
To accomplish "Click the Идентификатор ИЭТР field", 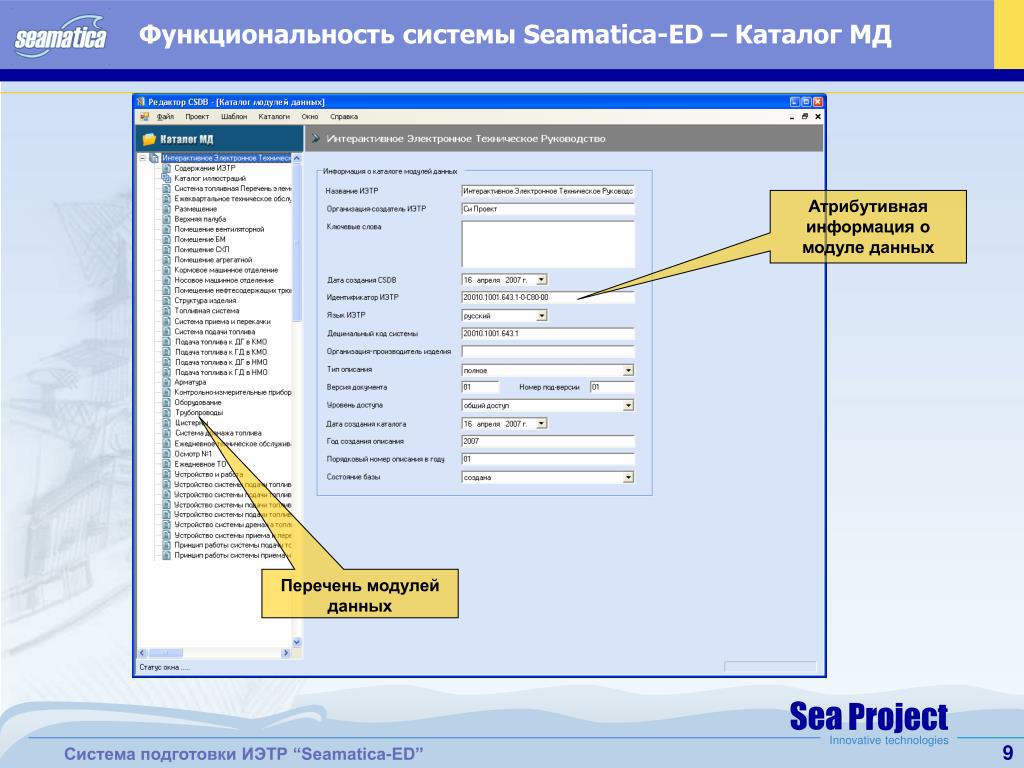I will pyautogui.click(x=548, y=297).
